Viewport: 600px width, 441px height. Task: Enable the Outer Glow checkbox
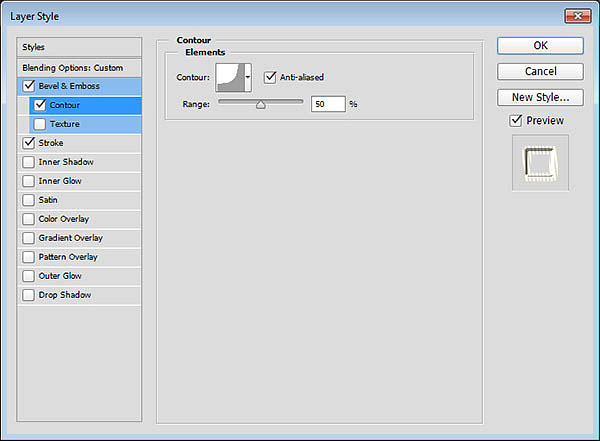(29, 276)
